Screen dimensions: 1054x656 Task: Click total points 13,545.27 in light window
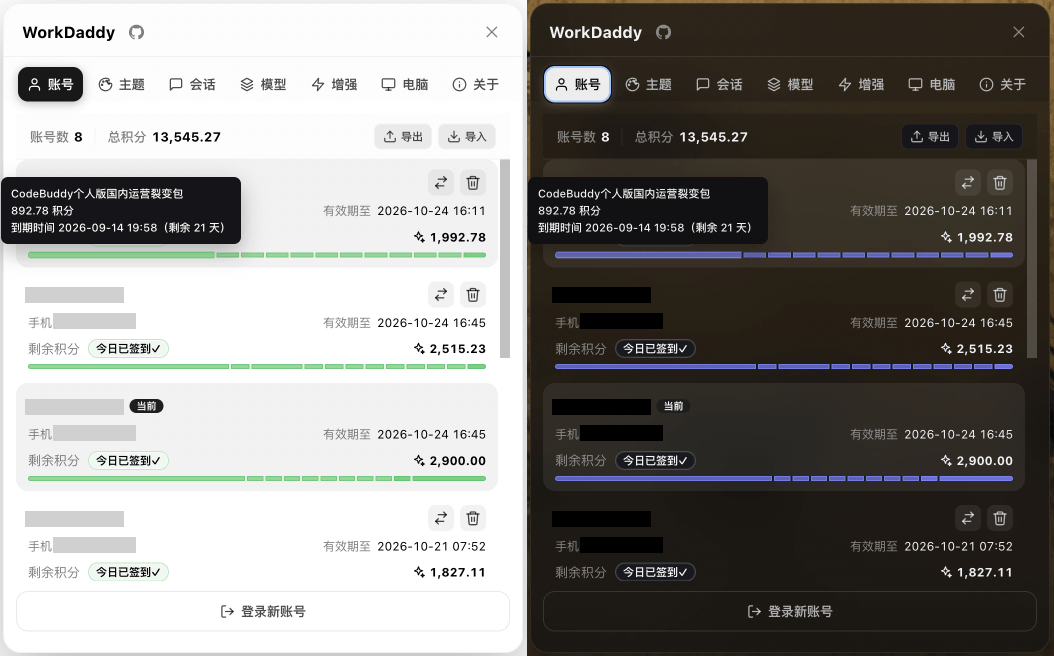[x=187, y=137]
